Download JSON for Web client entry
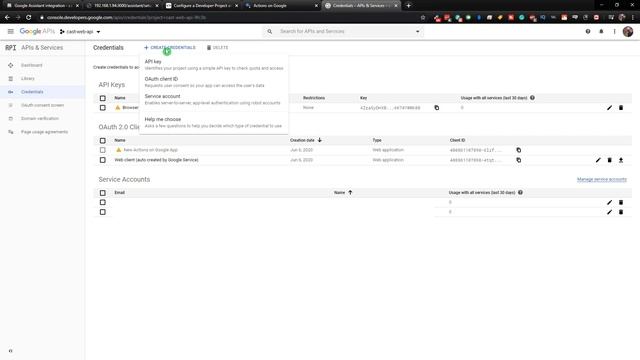The width and height of the screenshot is (640, 360). [x=621, y=160]
